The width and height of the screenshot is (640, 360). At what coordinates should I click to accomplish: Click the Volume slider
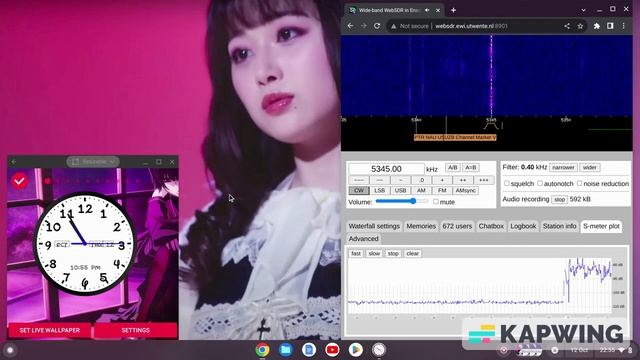[402, 201]
